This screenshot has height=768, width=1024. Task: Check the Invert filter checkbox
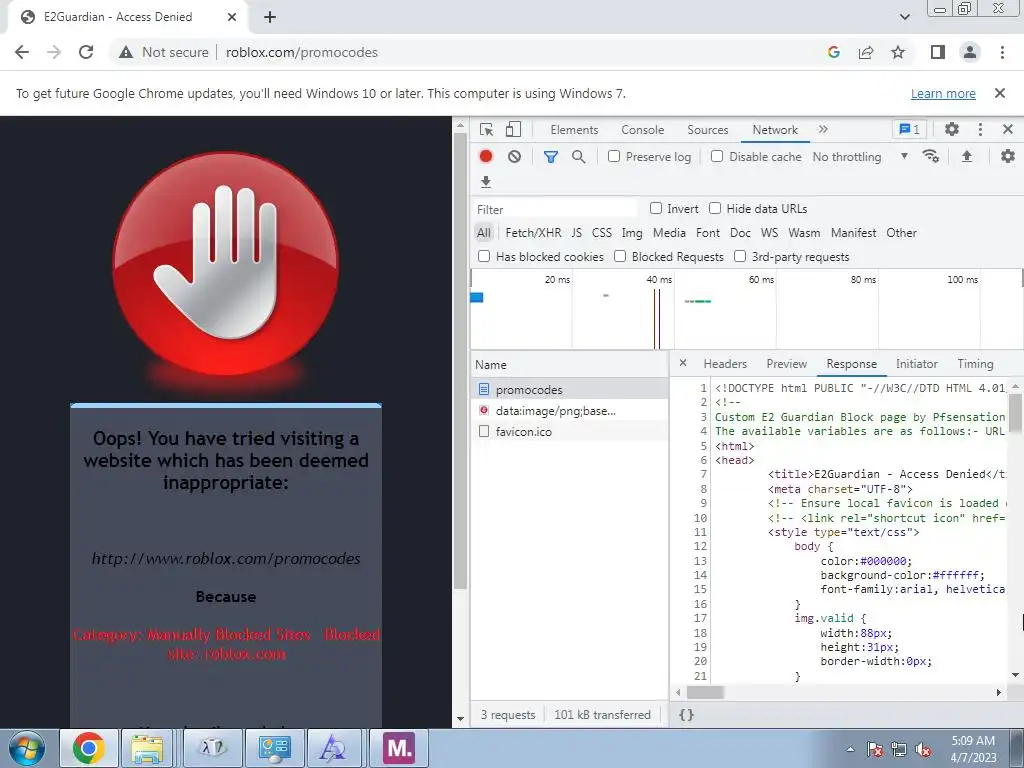[x=656, y=208]
